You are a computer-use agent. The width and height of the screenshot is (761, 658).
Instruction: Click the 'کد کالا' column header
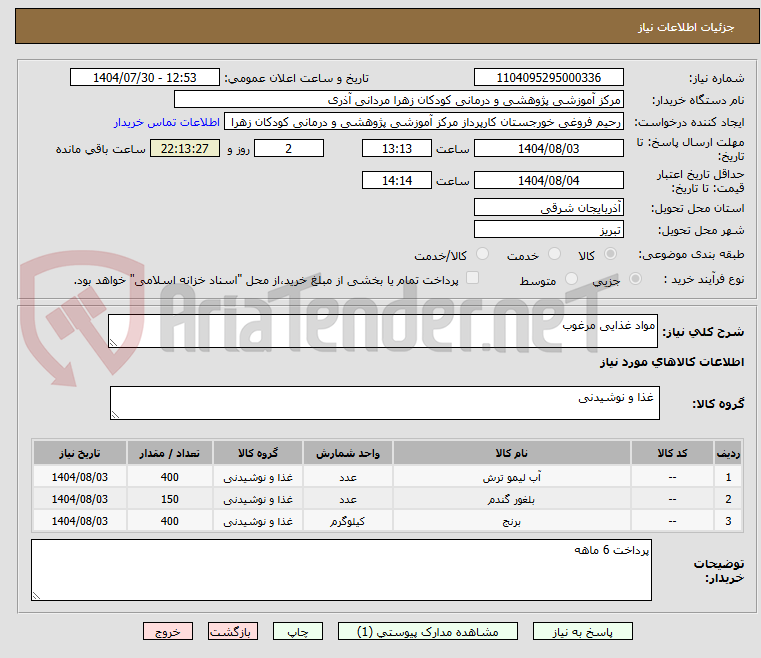tap(672, 453)
